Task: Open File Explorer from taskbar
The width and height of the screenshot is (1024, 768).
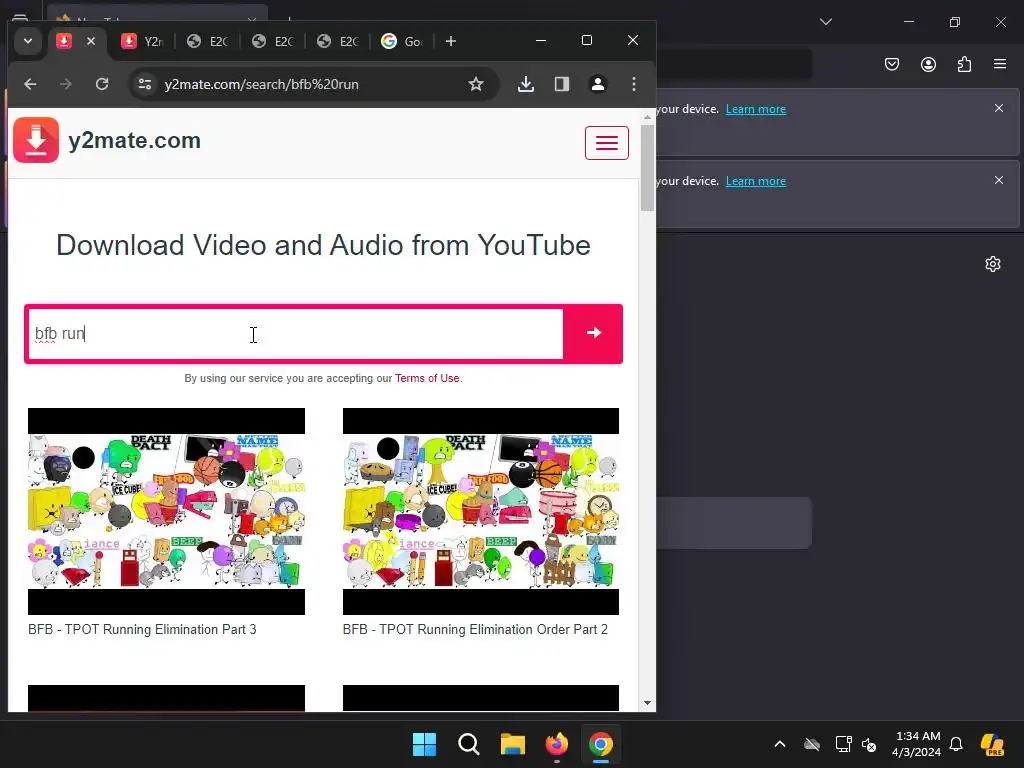Action: pos(513,744)
